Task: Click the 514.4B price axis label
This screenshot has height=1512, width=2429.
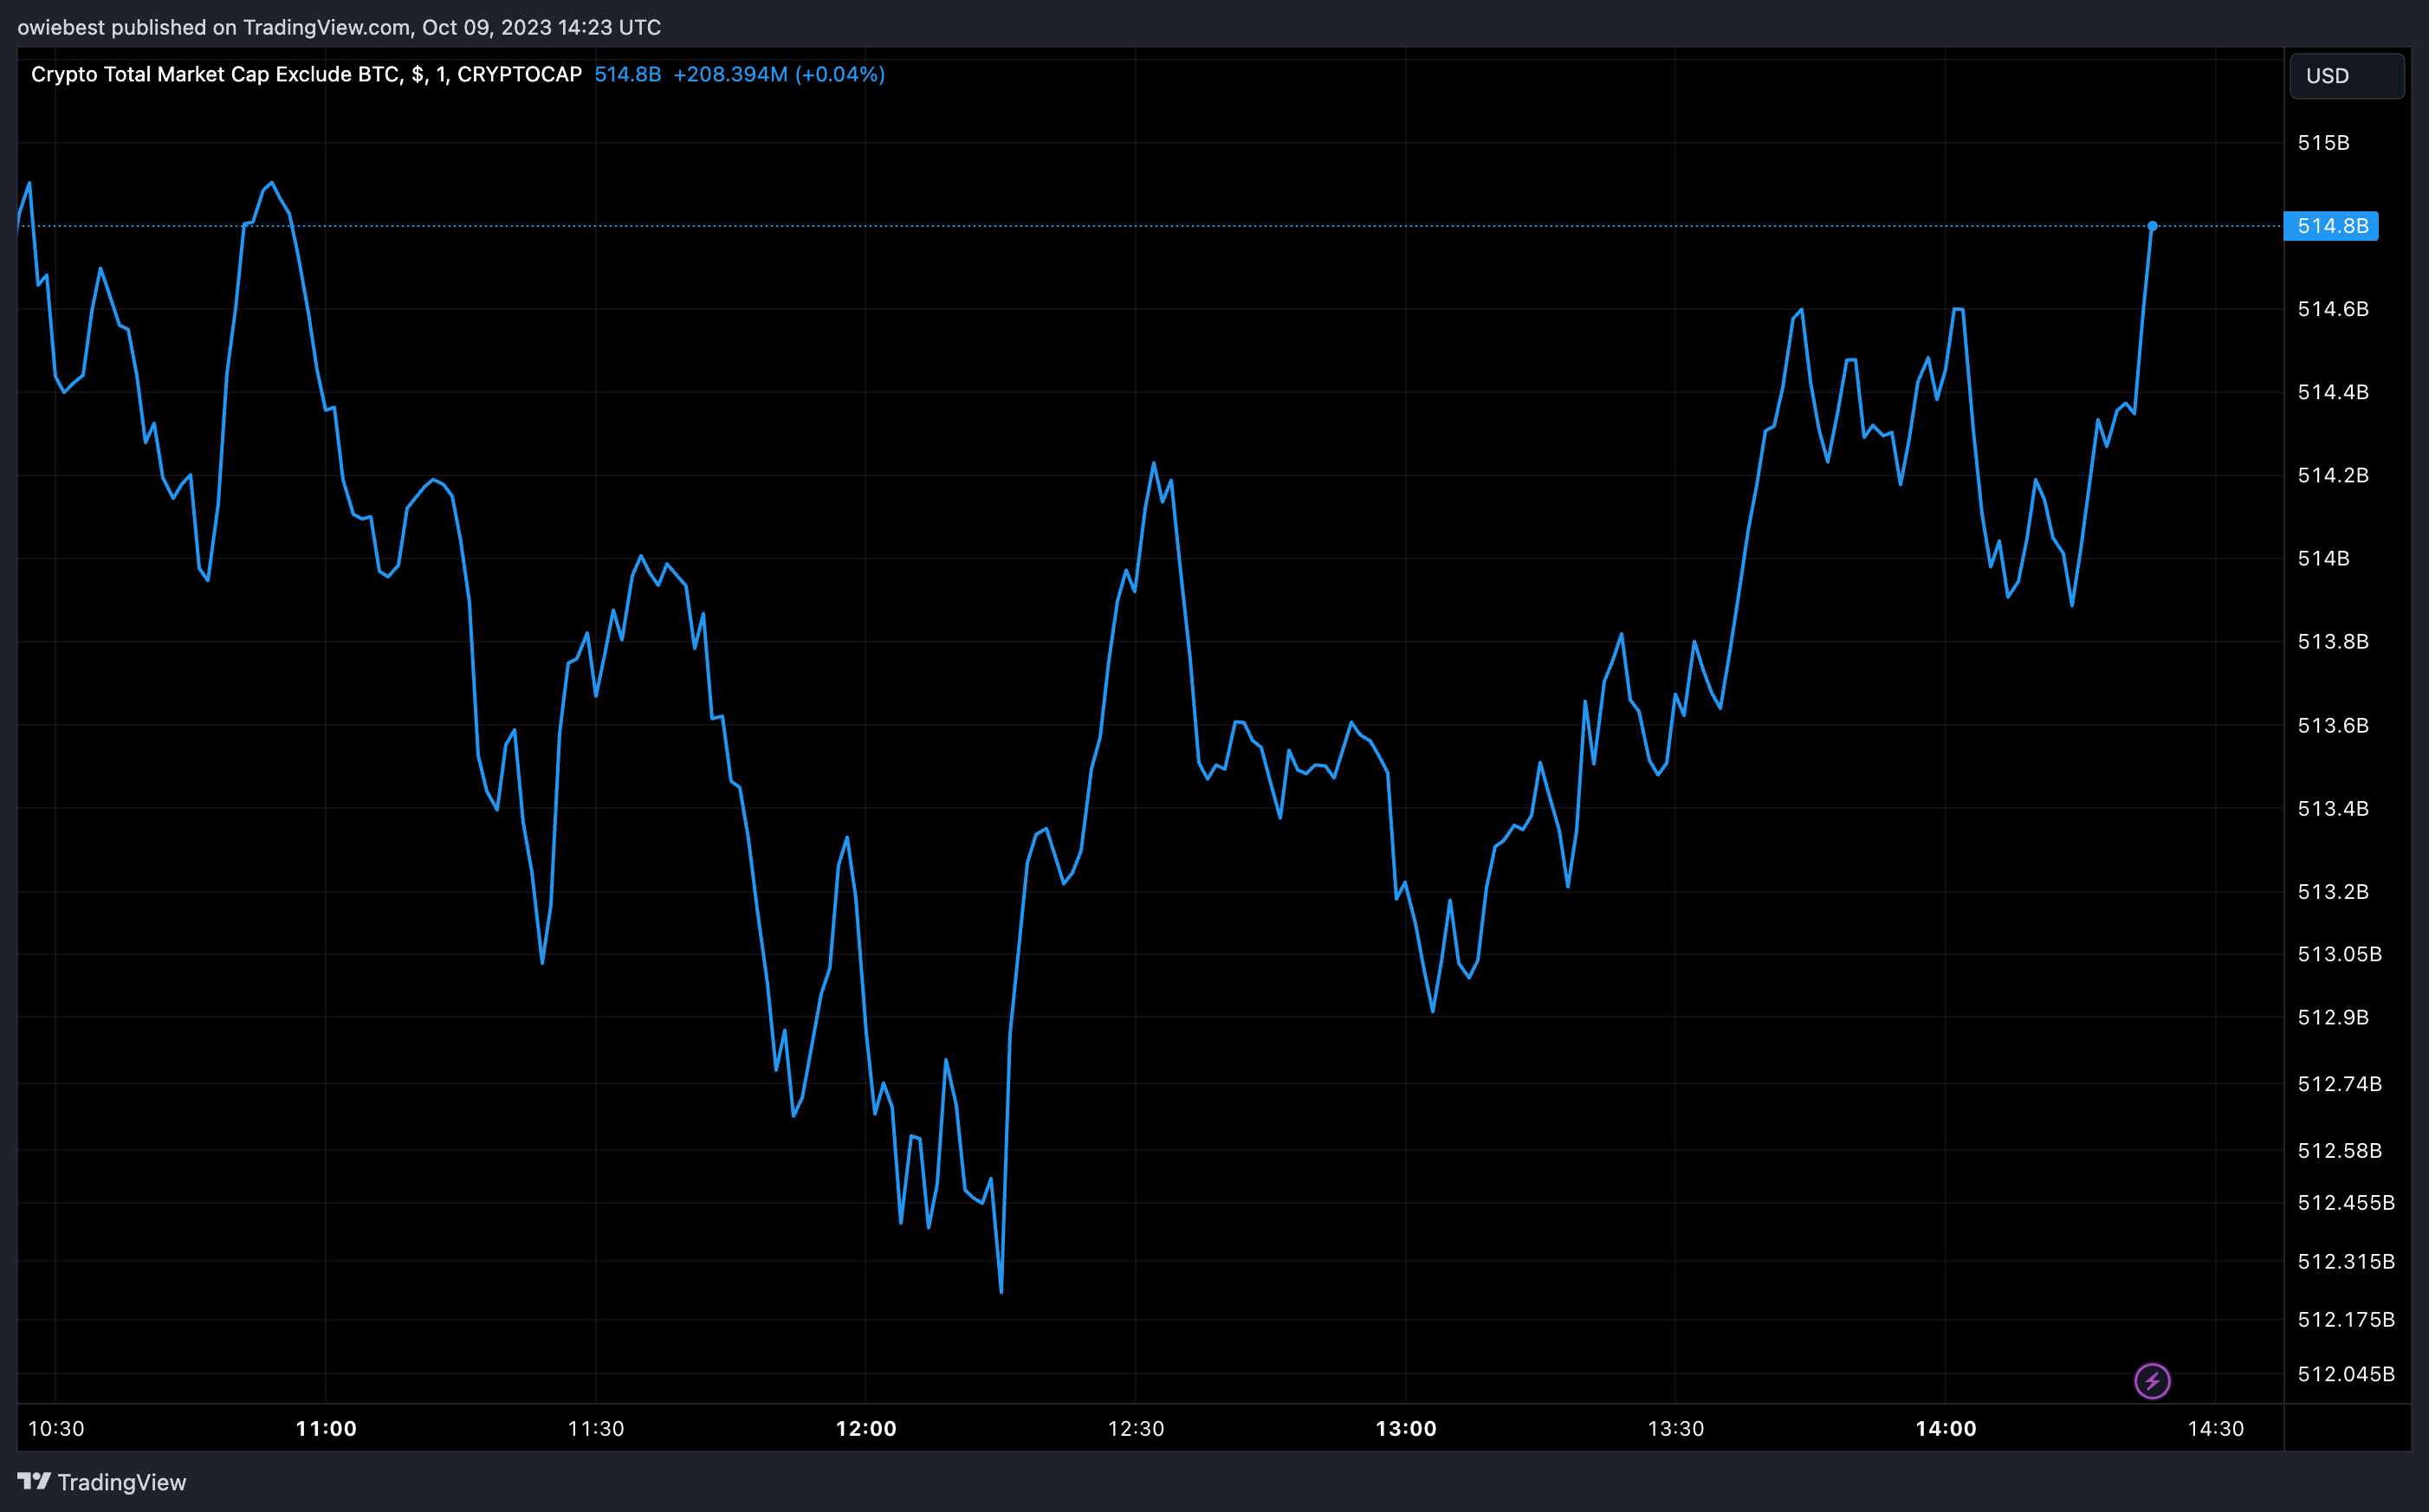Action: pyautogui.click(x=2333, y=392)
